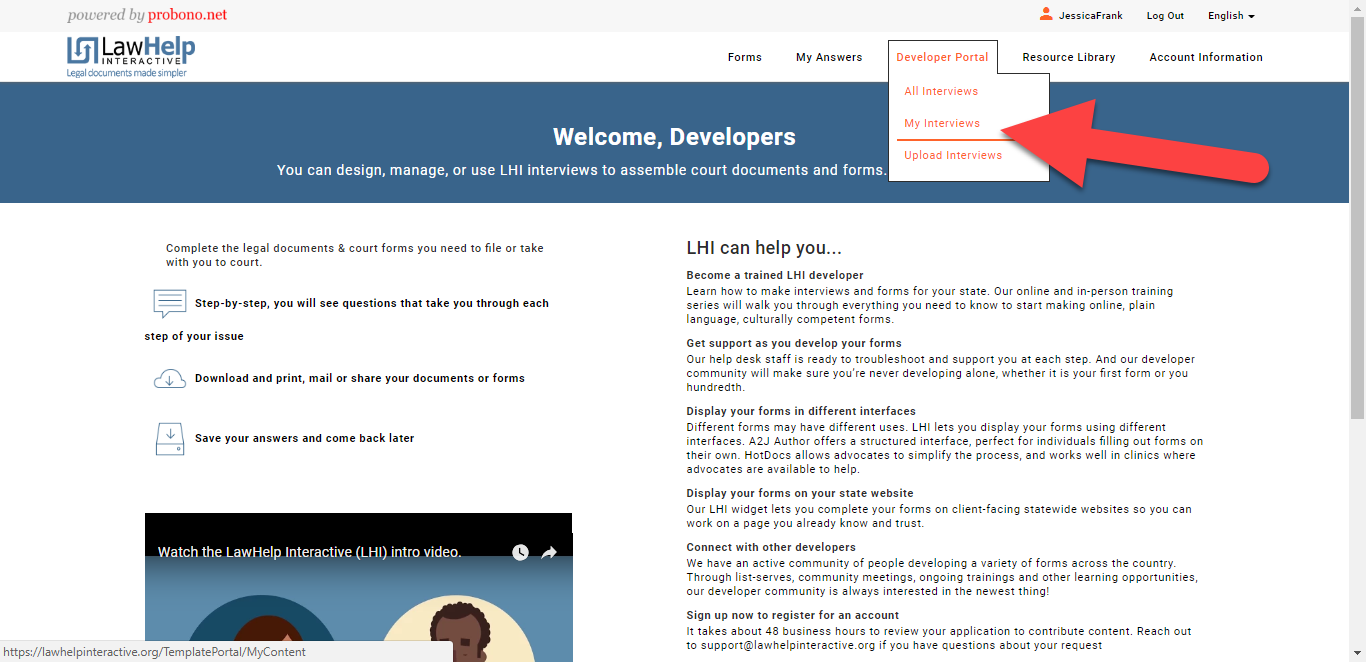The width and height of the screenshot is (1366, 662).
Task: Click 'Sign up now to register for an account'
Action: click(x=793, y=615)
